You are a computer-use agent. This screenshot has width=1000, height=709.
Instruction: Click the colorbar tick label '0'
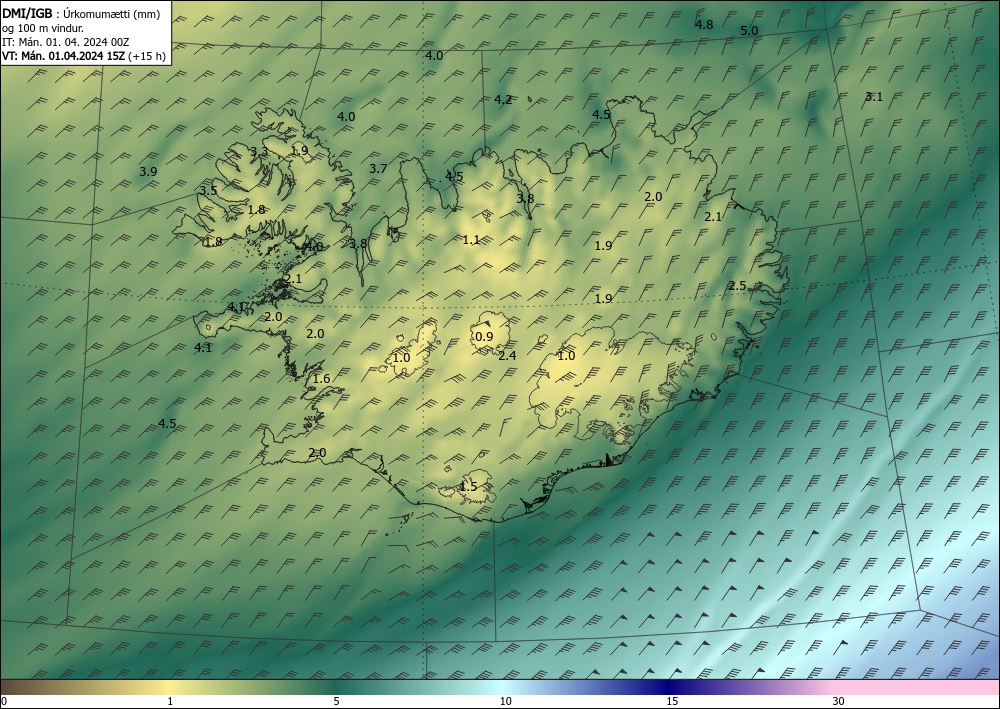click(x=4, y=702)
